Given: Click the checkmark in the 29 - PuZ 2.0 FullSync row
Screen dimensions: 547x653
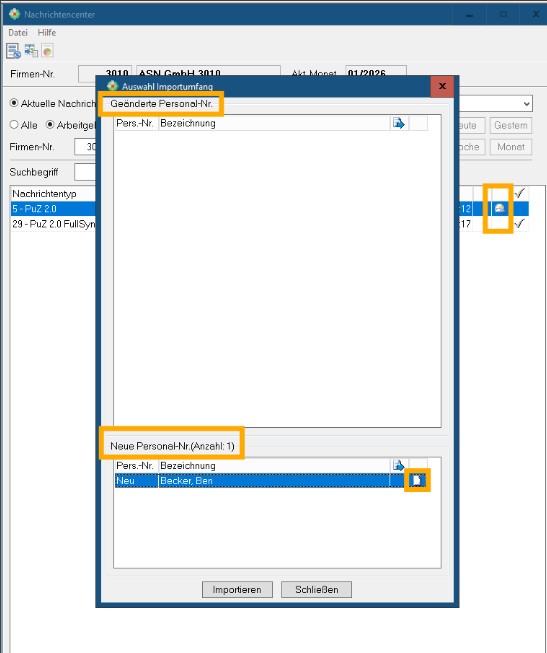Looking at the screenshot, I should [x=520, y=224].
